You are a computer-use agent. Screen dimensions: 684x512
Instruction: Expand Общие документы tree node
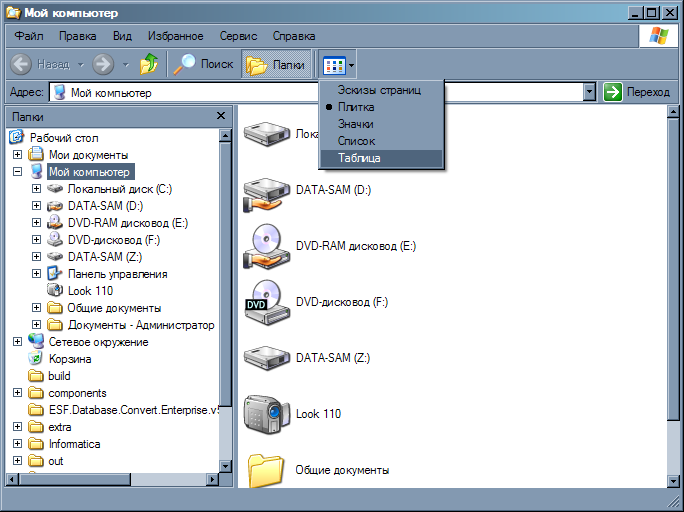pyautogui.click(x=37, y=308)
